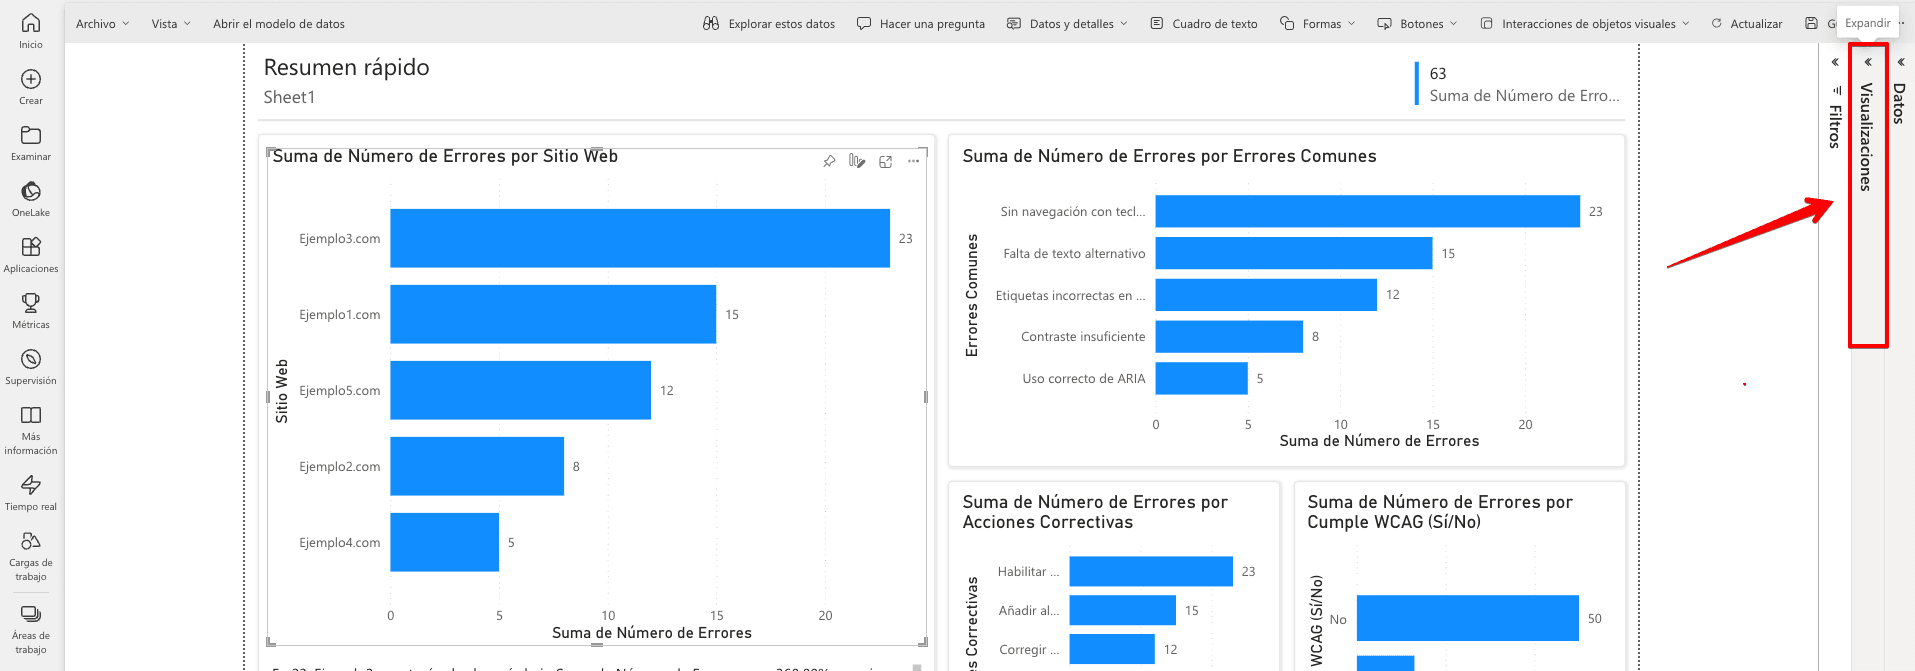Pin the Sitio Web chart visual
Viewport: 1915px width, 671px height.
click(x=829, y=161)
